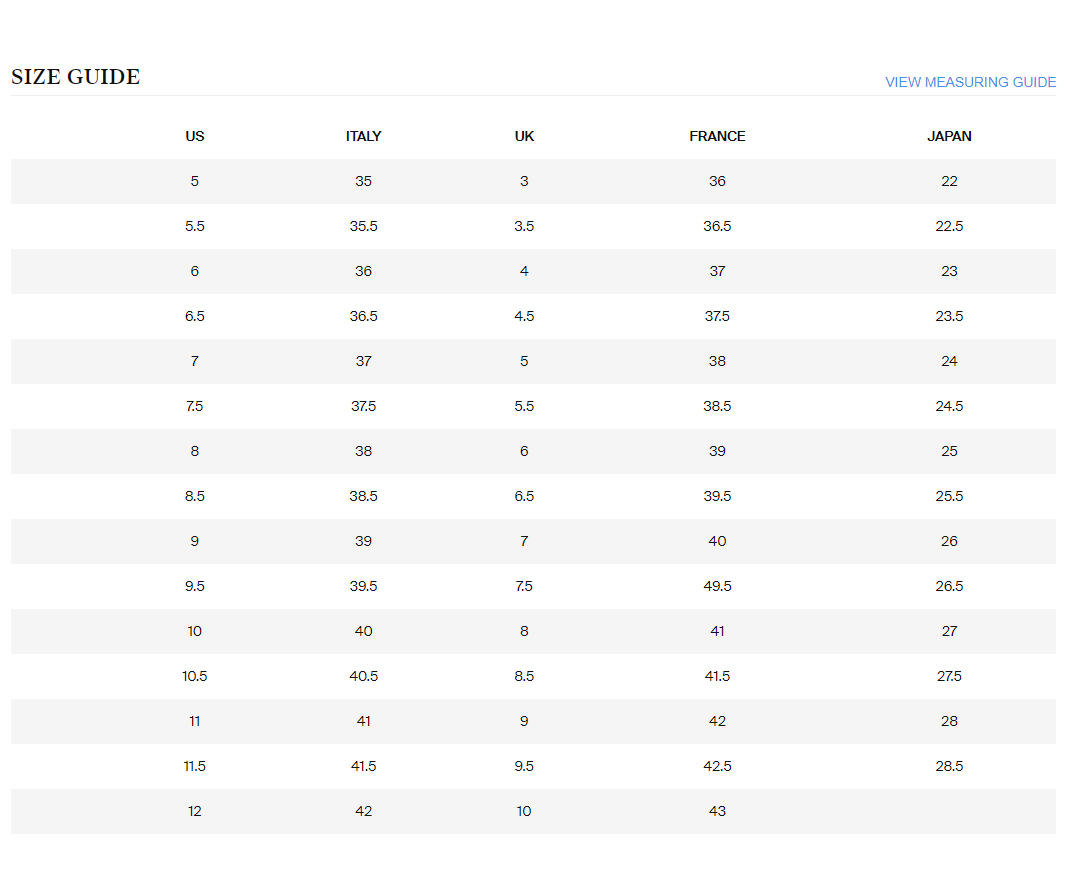Click US size 7.5 cell

[x=194, y=406]
